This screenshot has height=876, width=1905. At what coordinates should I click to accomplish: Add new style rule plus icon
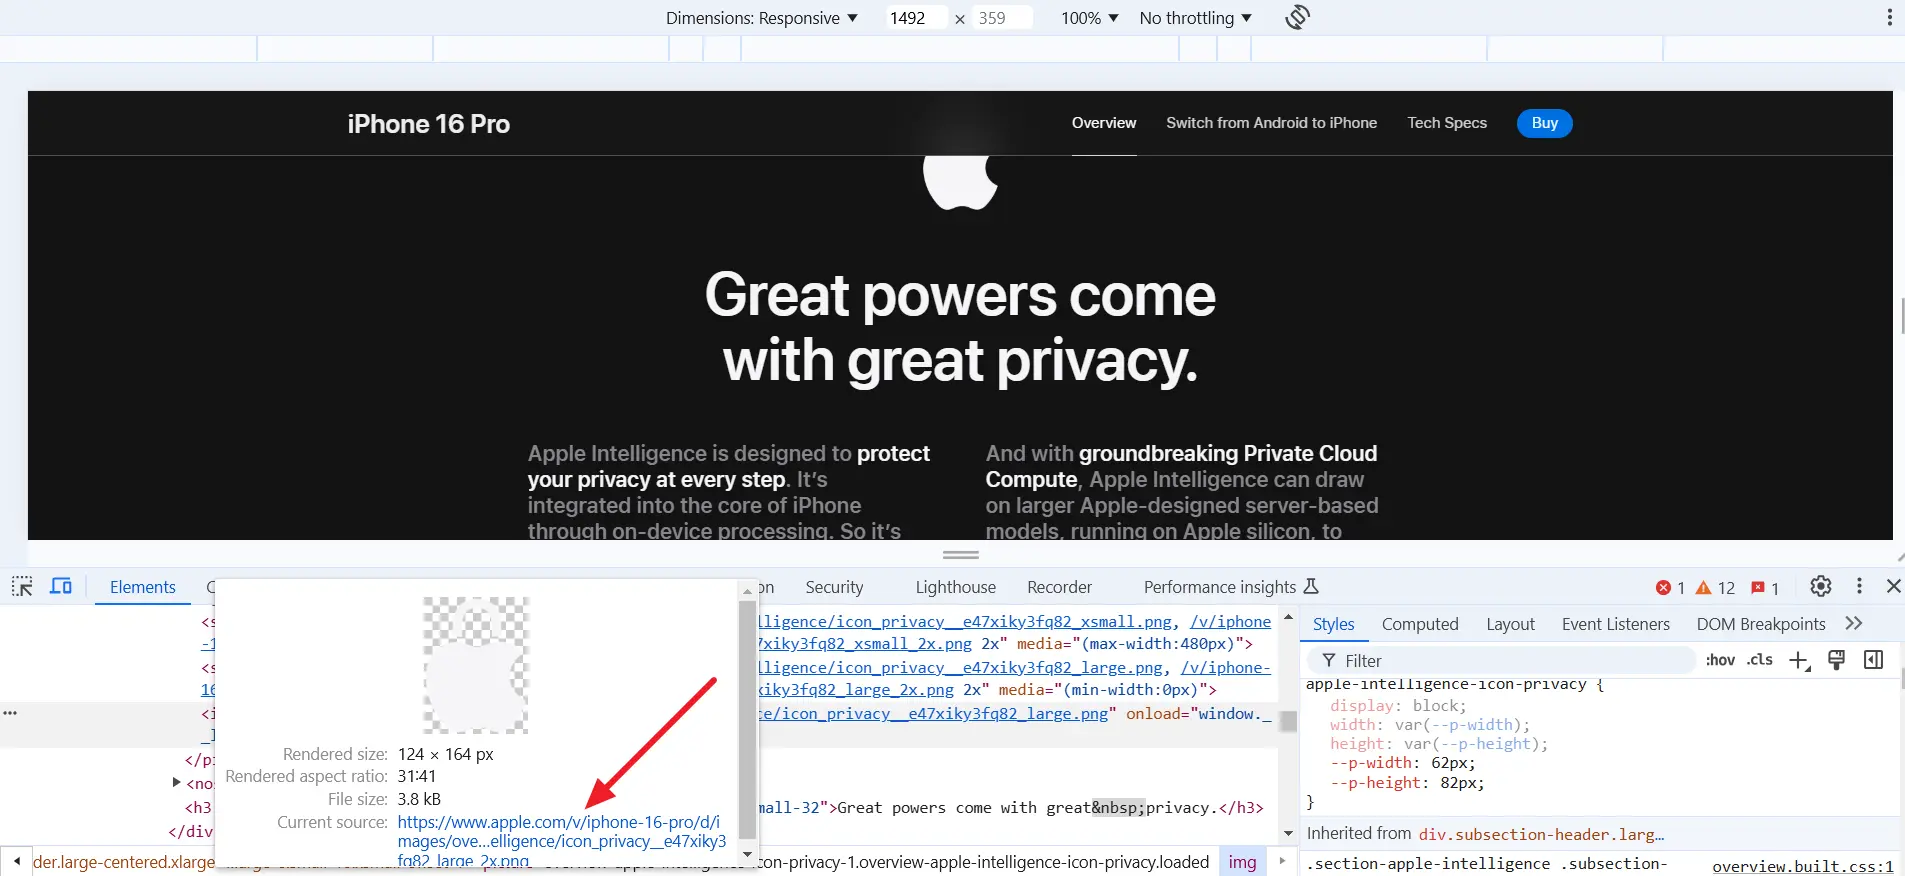[x=1800, y=661]
